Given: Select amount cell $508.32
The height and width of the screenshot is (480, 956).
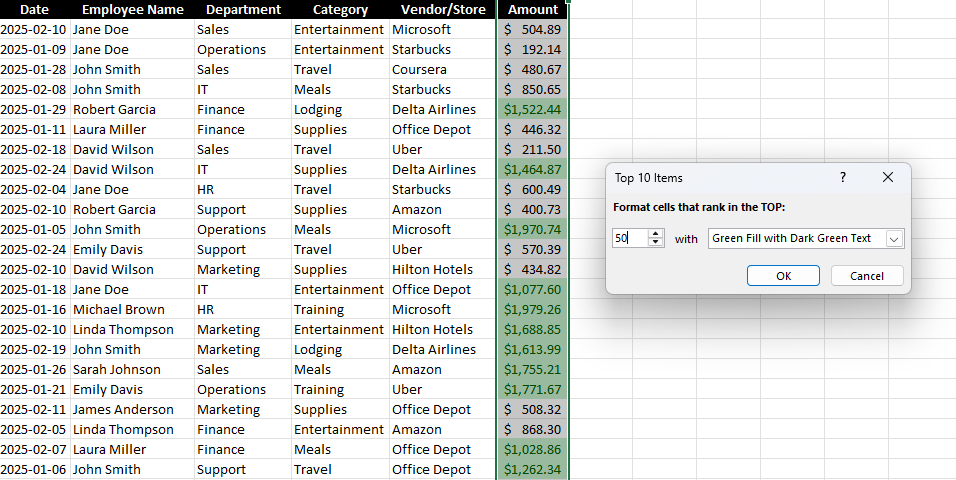Looking at the screenshot, I should coord(533,410).
